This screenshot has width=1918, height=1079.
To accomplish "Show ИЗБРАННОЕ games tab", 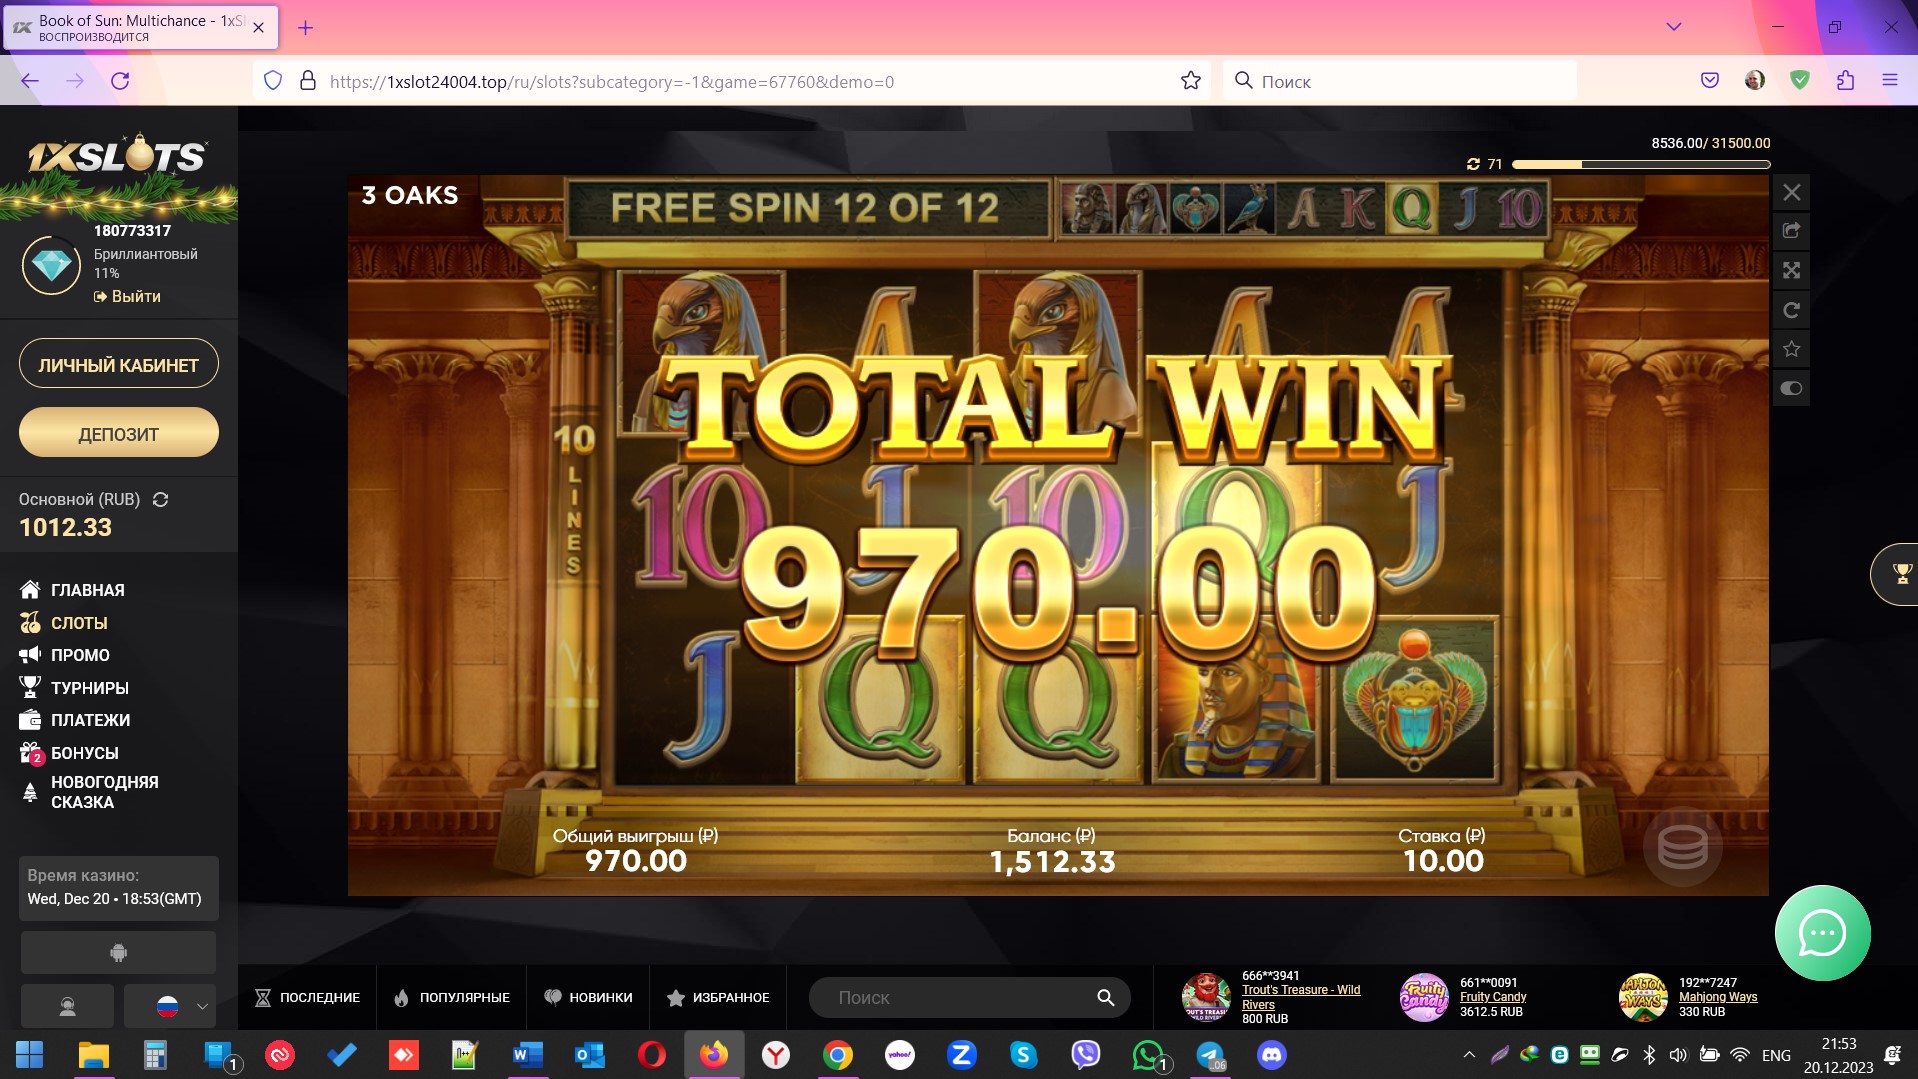I will tap(718, 997).
